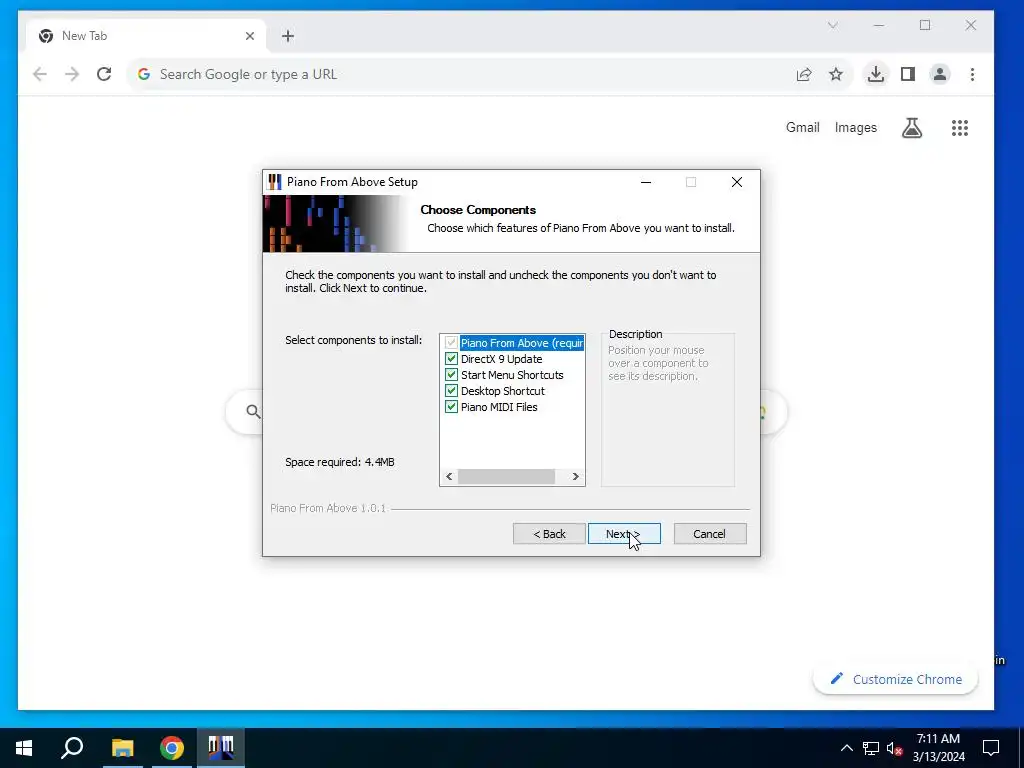Minimize the Piano From Above Setup window
The image size is (1024, 768).
(x=646, y=182)
